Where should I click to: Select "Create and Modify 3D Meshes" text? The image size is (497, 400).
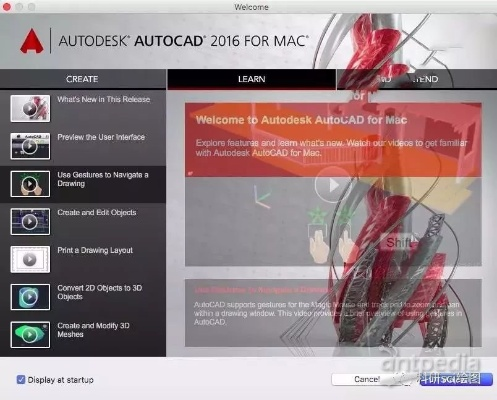pyautogui.click(x=93, y=330)
